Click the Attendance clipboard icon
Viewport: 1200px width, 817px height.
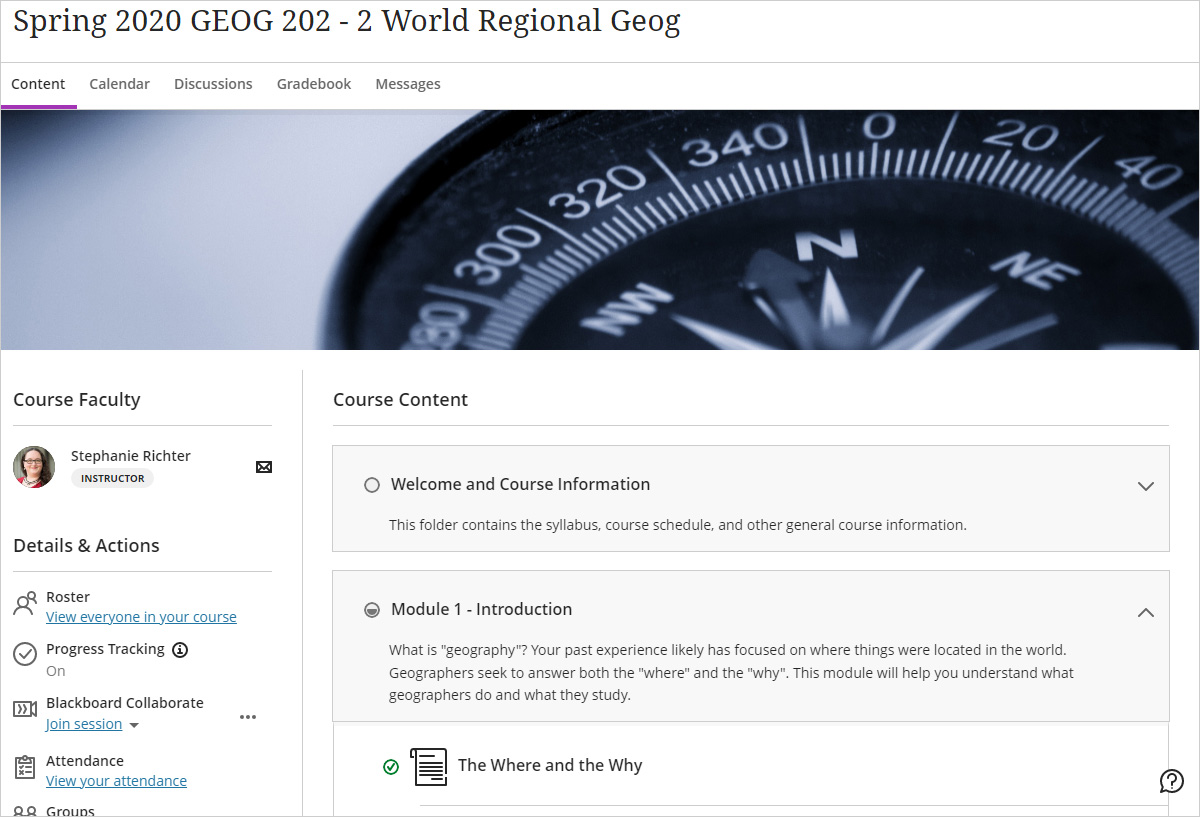tap(25, 768)
